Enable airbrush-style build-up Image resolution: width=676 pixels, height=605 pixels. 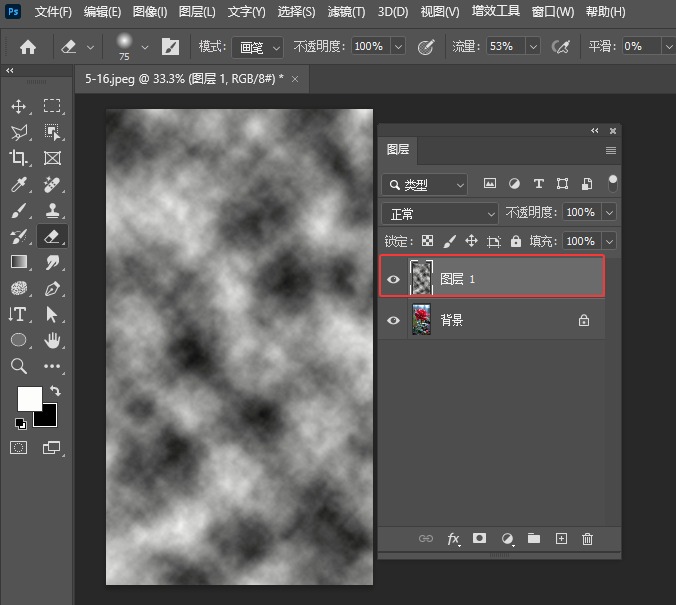point(560,47)
